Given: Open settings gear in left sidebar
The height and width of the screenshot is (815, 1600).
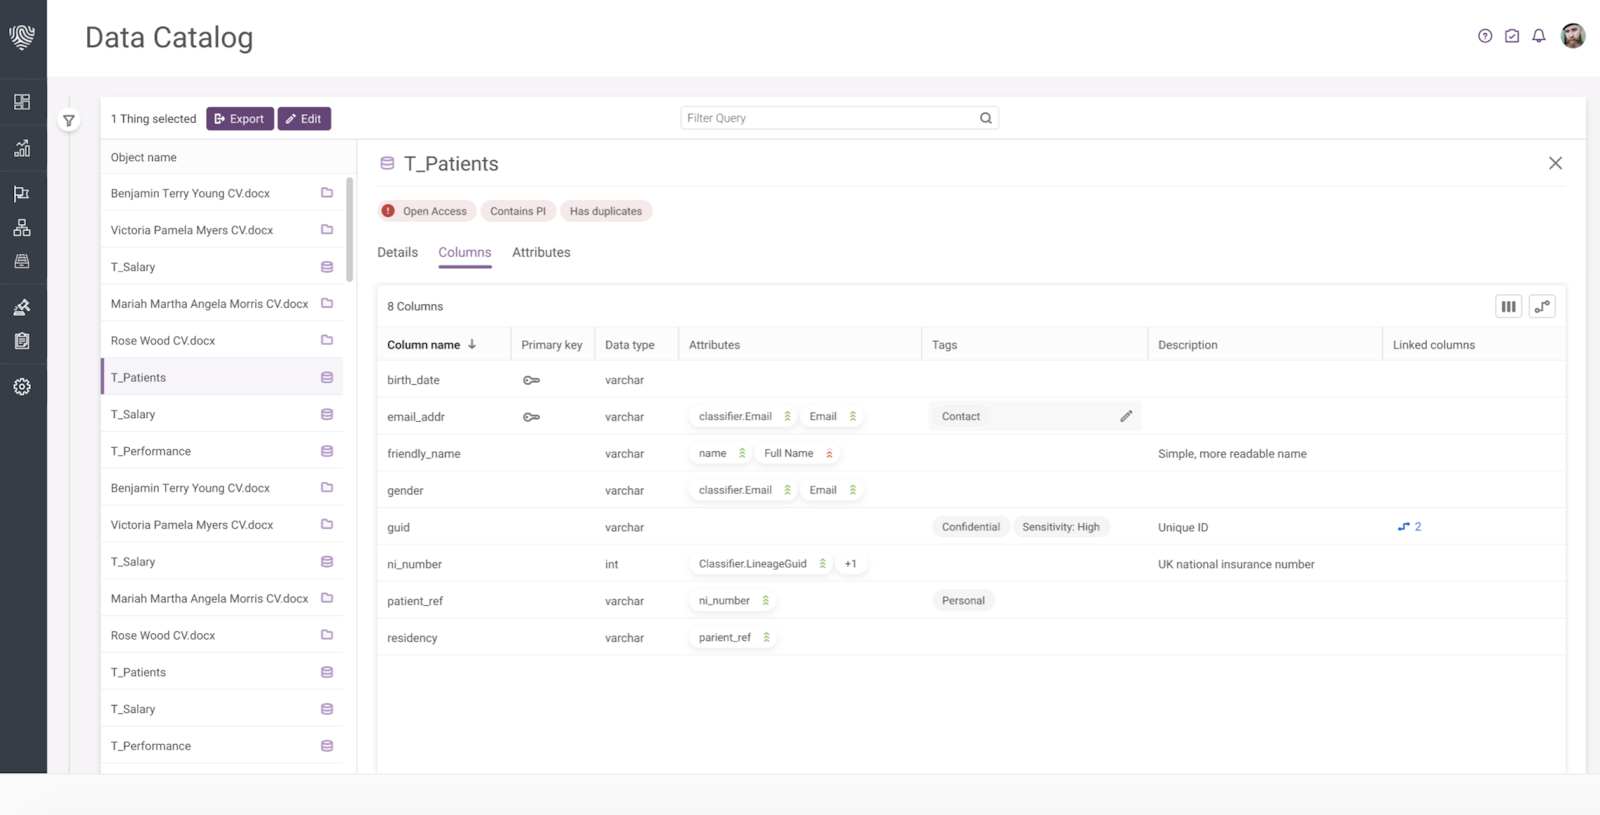Looking at the screenshot, I should 22,387.
